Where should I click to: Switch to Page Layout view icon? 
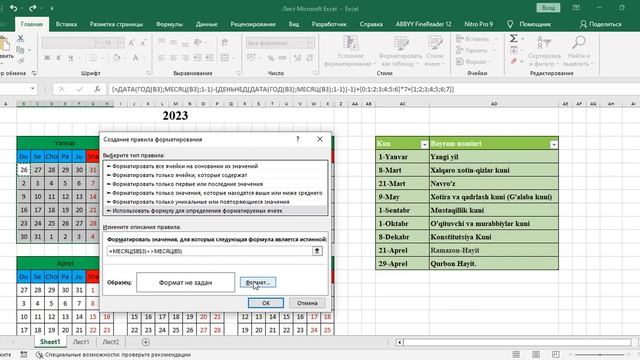536,354
